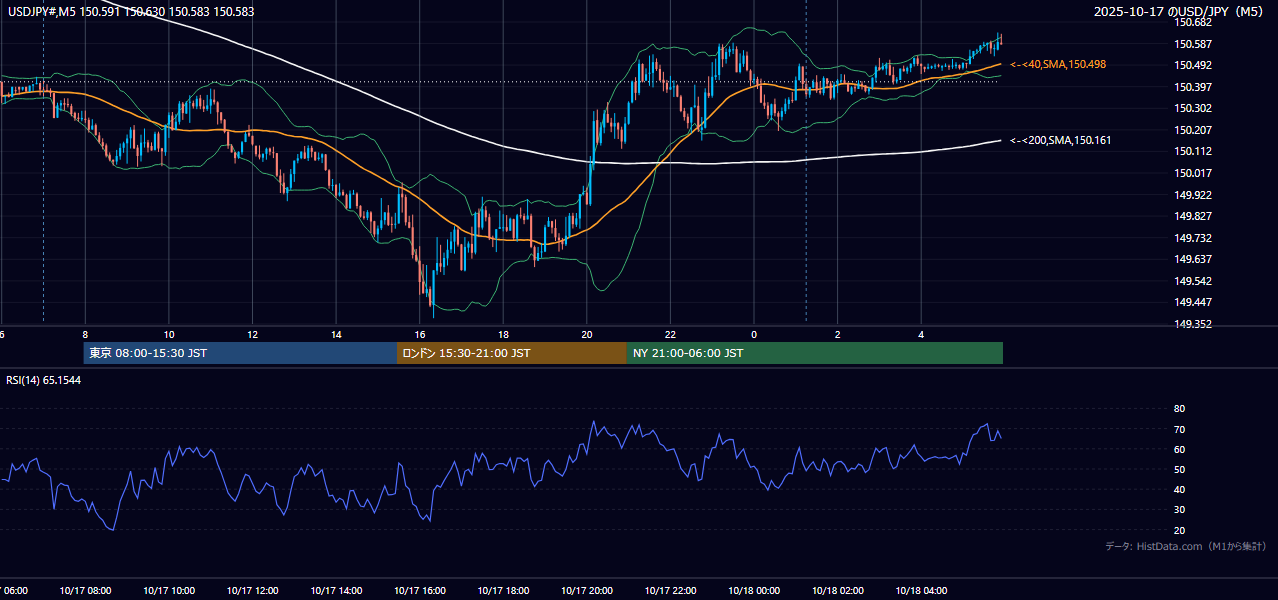1278x600 pixels.
Task: Click RSI scale value 60
Action: point(1180,449)
